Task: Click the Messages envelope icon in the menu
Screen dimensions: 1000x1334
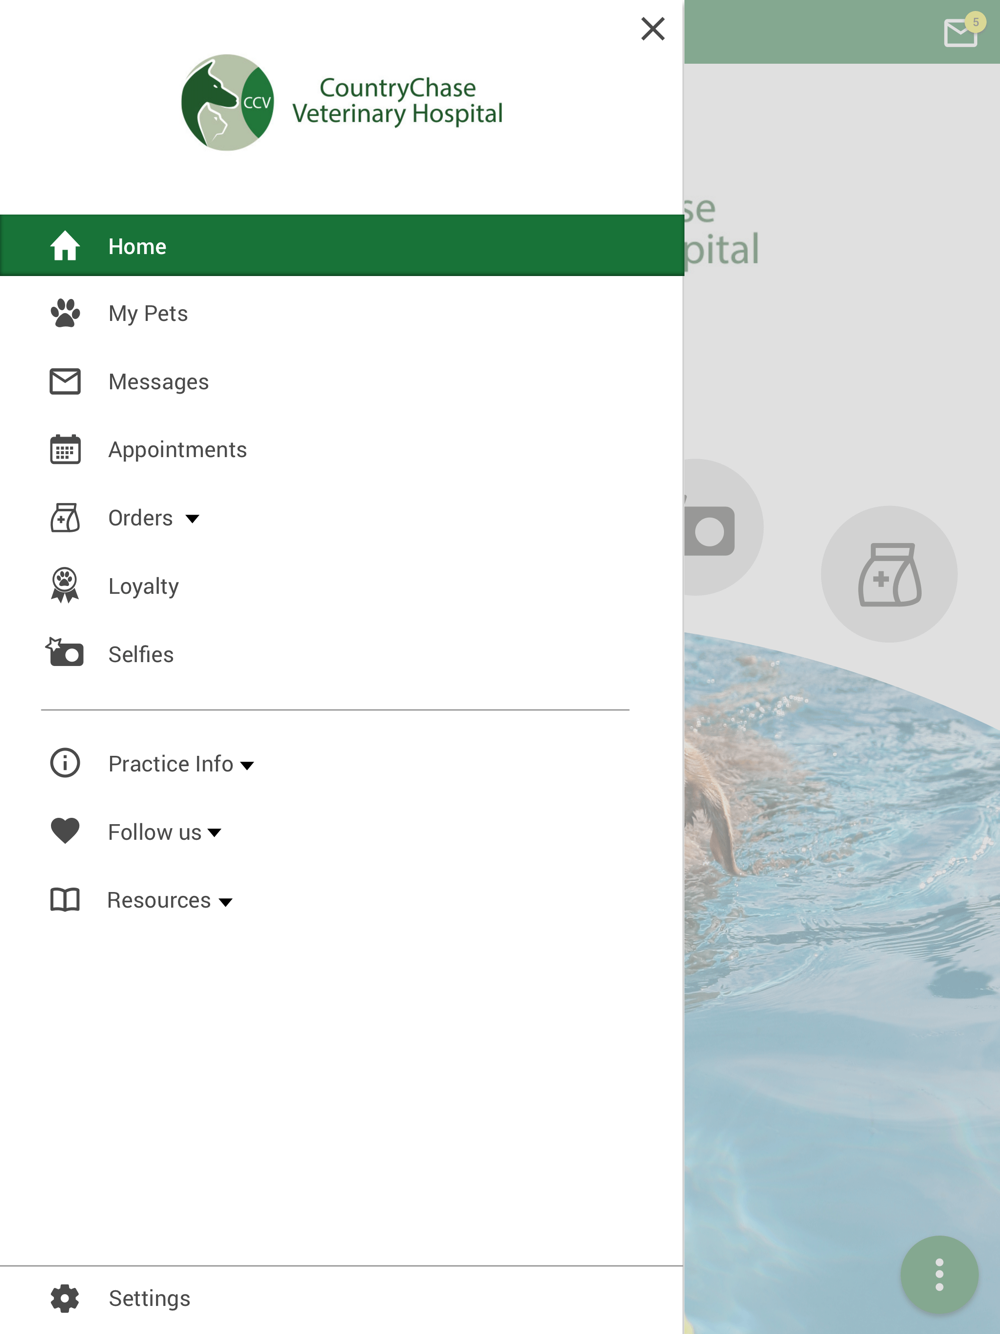Action: (x=65, y=381)
